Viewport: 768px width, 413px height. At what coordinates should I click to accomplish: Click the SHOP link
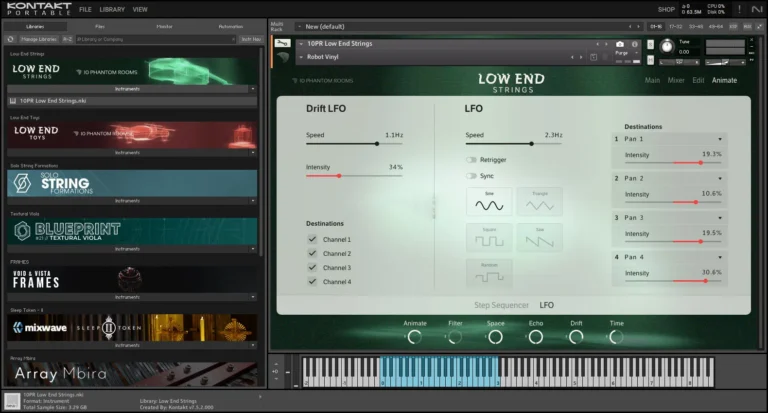coord(666,9)
